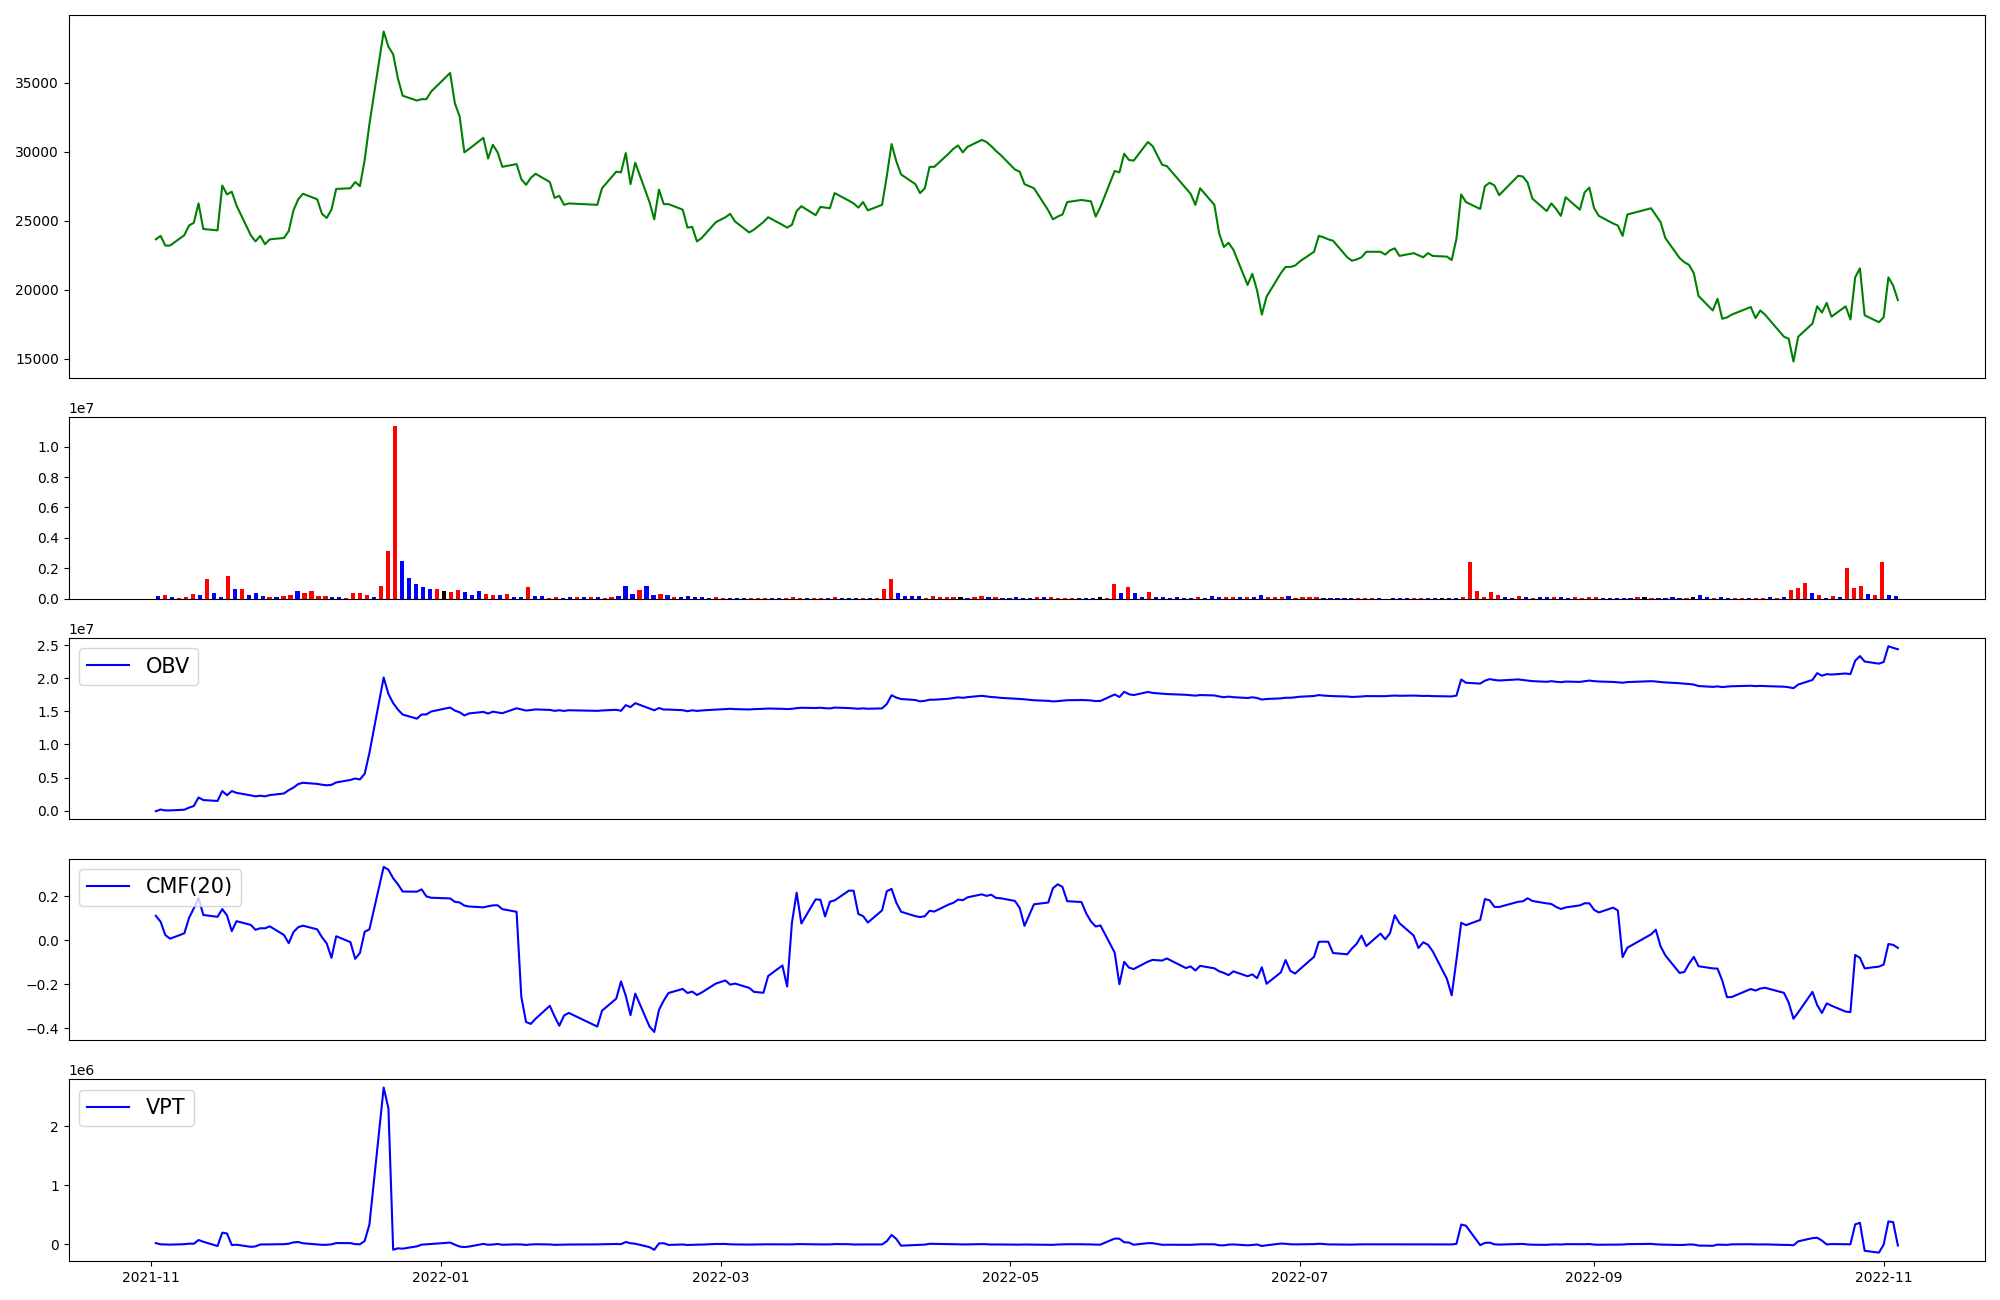Click the green price line's highest peak
Viewport: 2000px width, 1300px height.
click(x=383, y=32)
